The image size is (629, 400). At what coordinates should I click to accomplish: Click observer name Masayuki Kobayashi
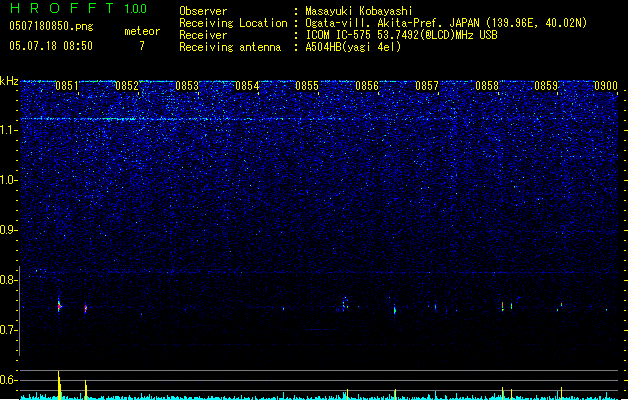tap(359, 11)
